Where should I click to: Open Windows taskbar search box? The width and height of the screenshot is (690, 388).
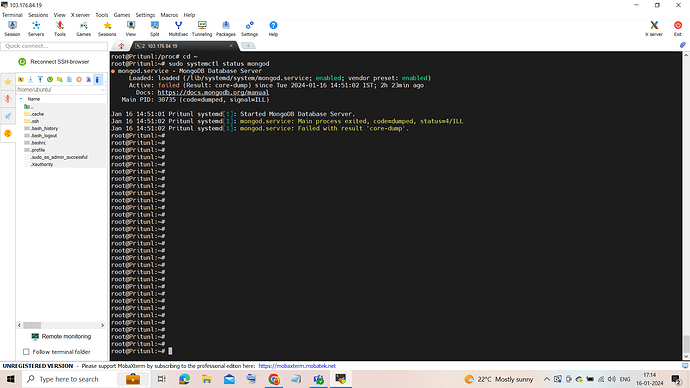[x=69, y=379]
